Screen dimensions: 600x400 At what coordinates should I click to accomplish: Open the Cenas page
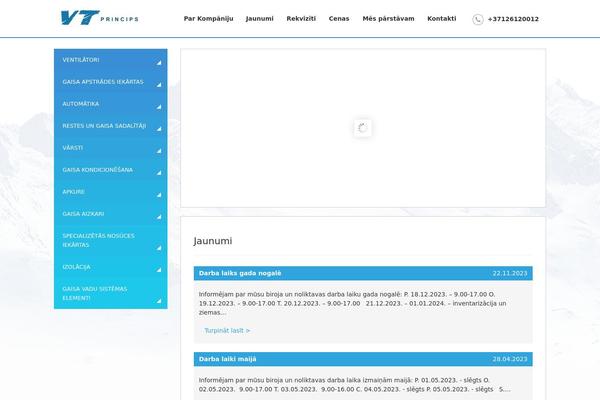339,18
